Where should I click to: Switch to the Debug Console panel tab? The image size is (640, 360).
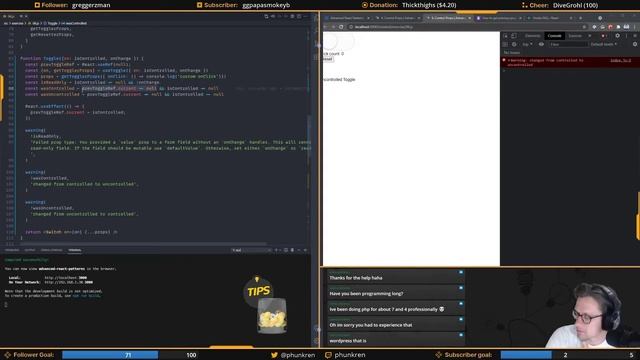51,250
